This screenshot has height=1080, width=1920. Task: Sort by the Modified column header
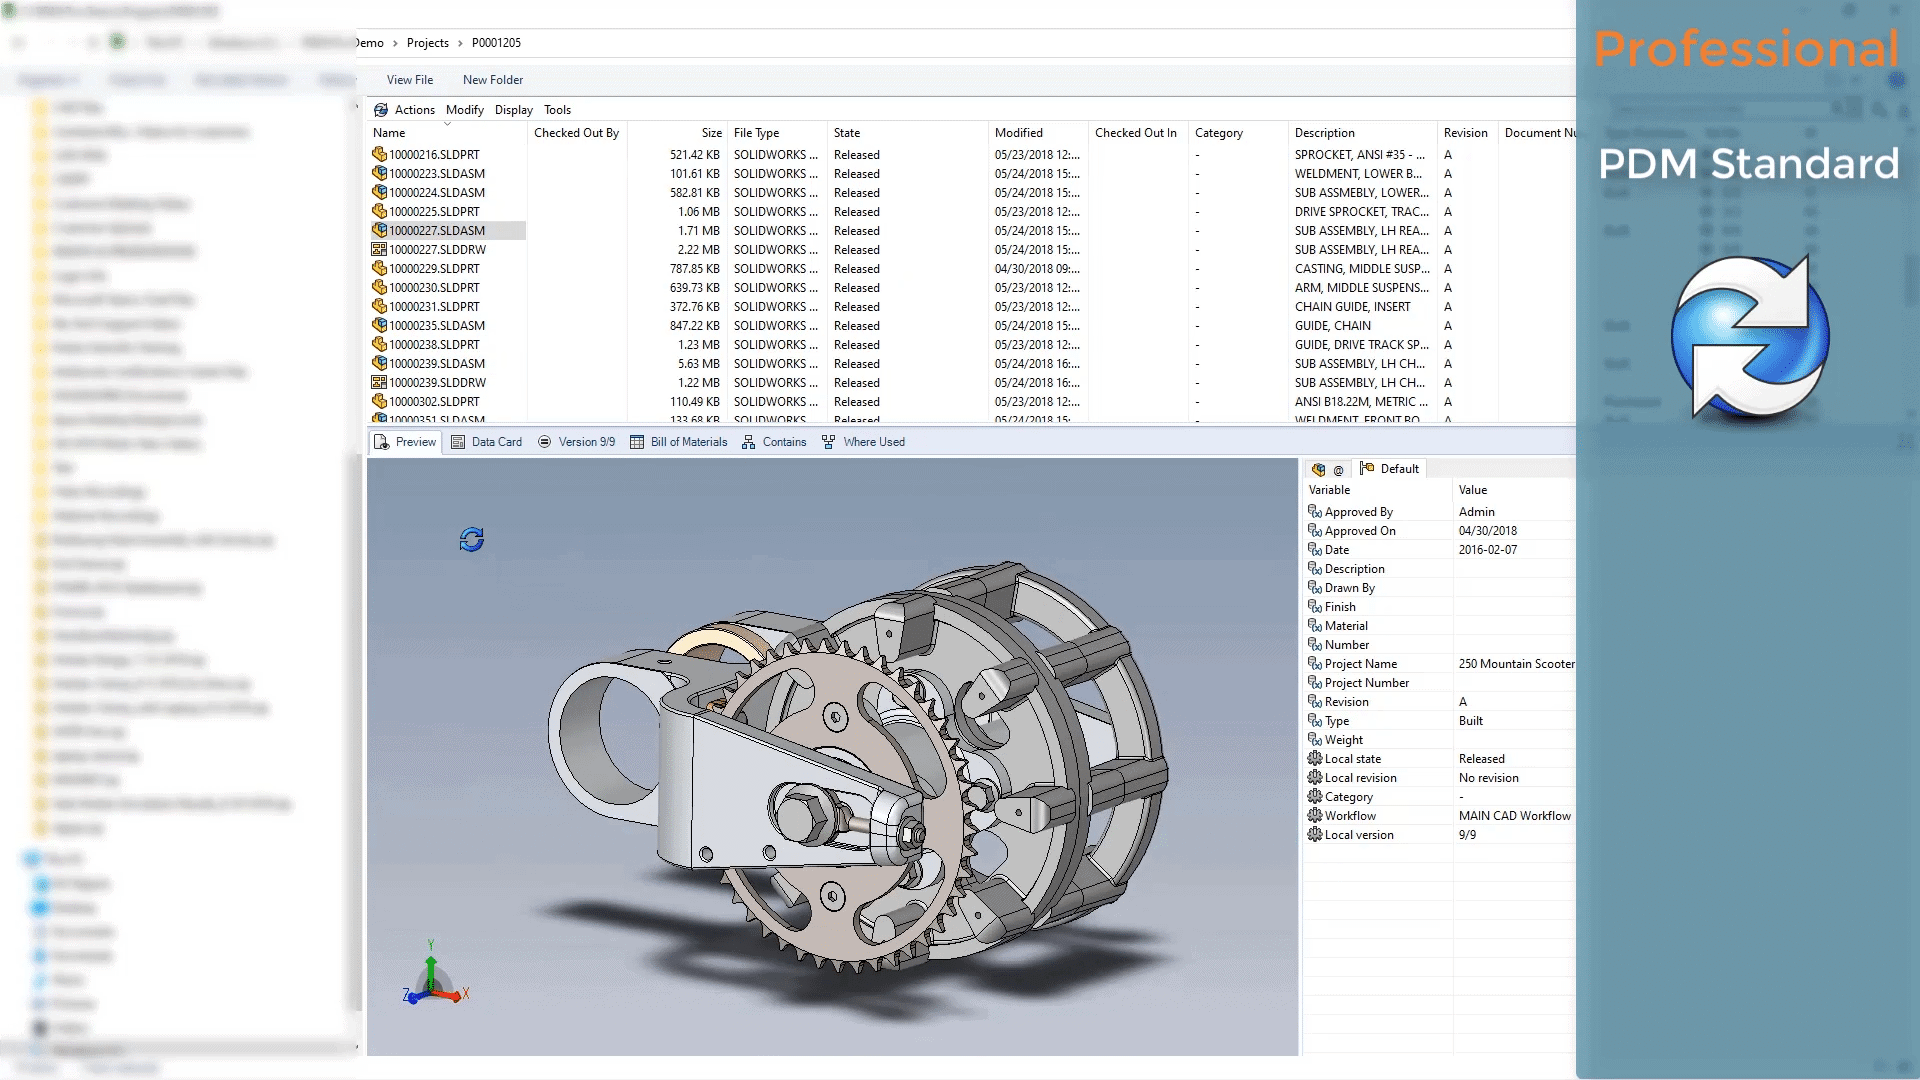(1038, 133)
